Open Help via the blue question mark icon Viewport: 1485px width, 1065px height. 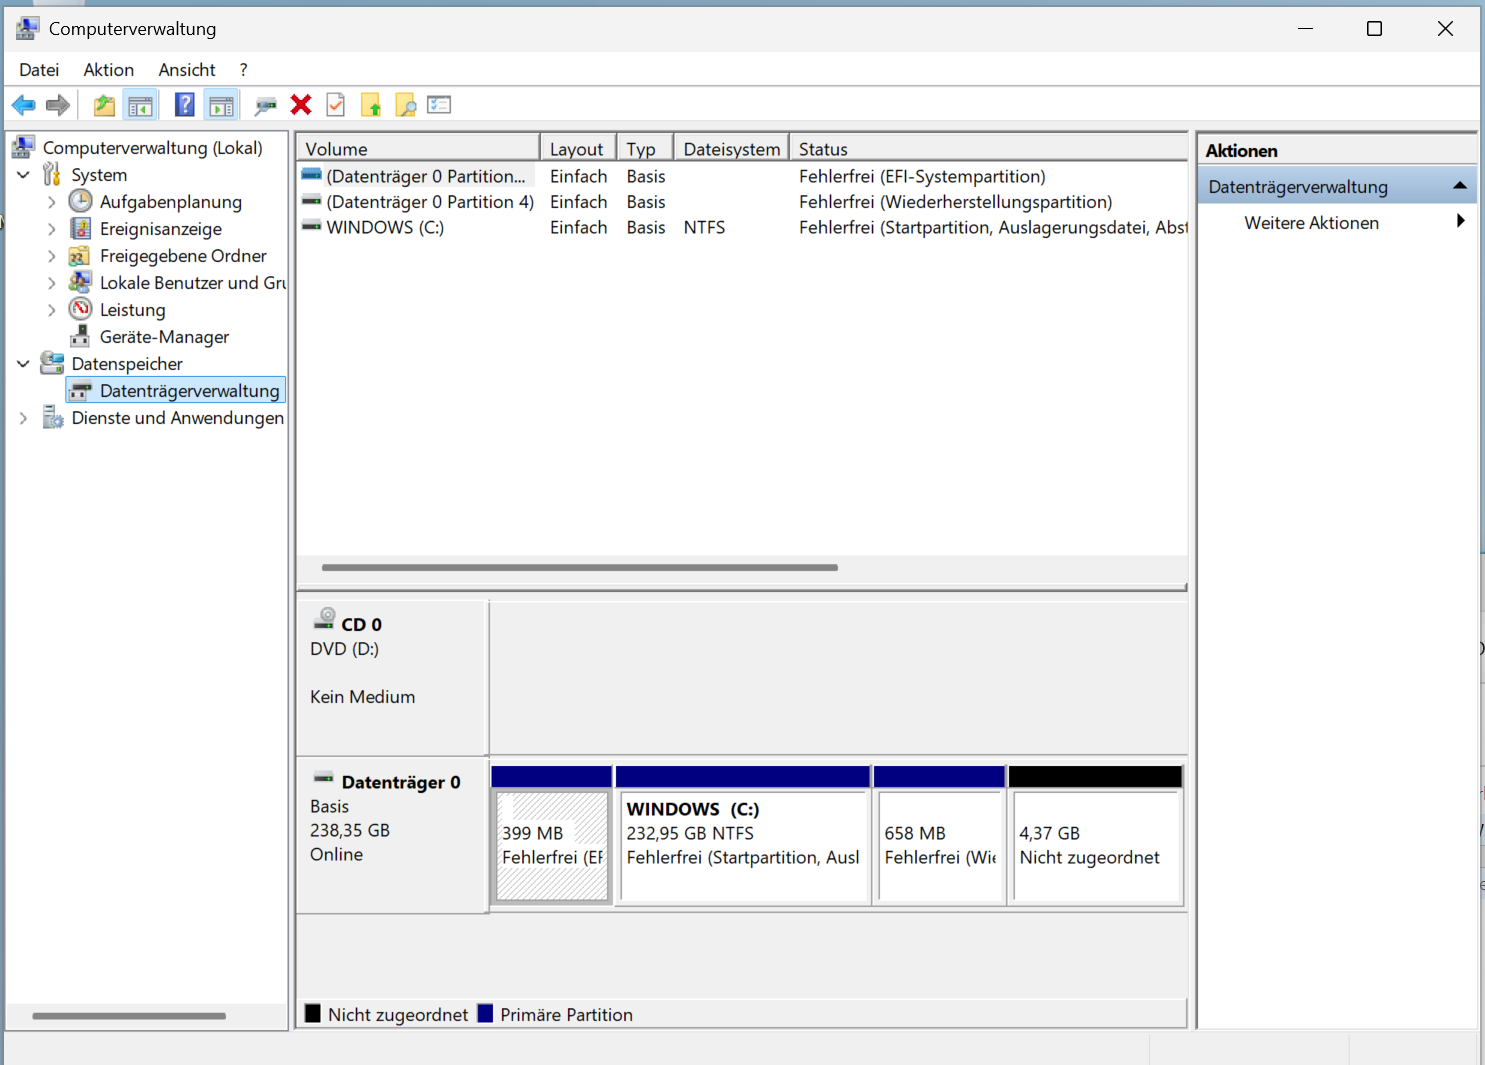(x=185, y=105)
